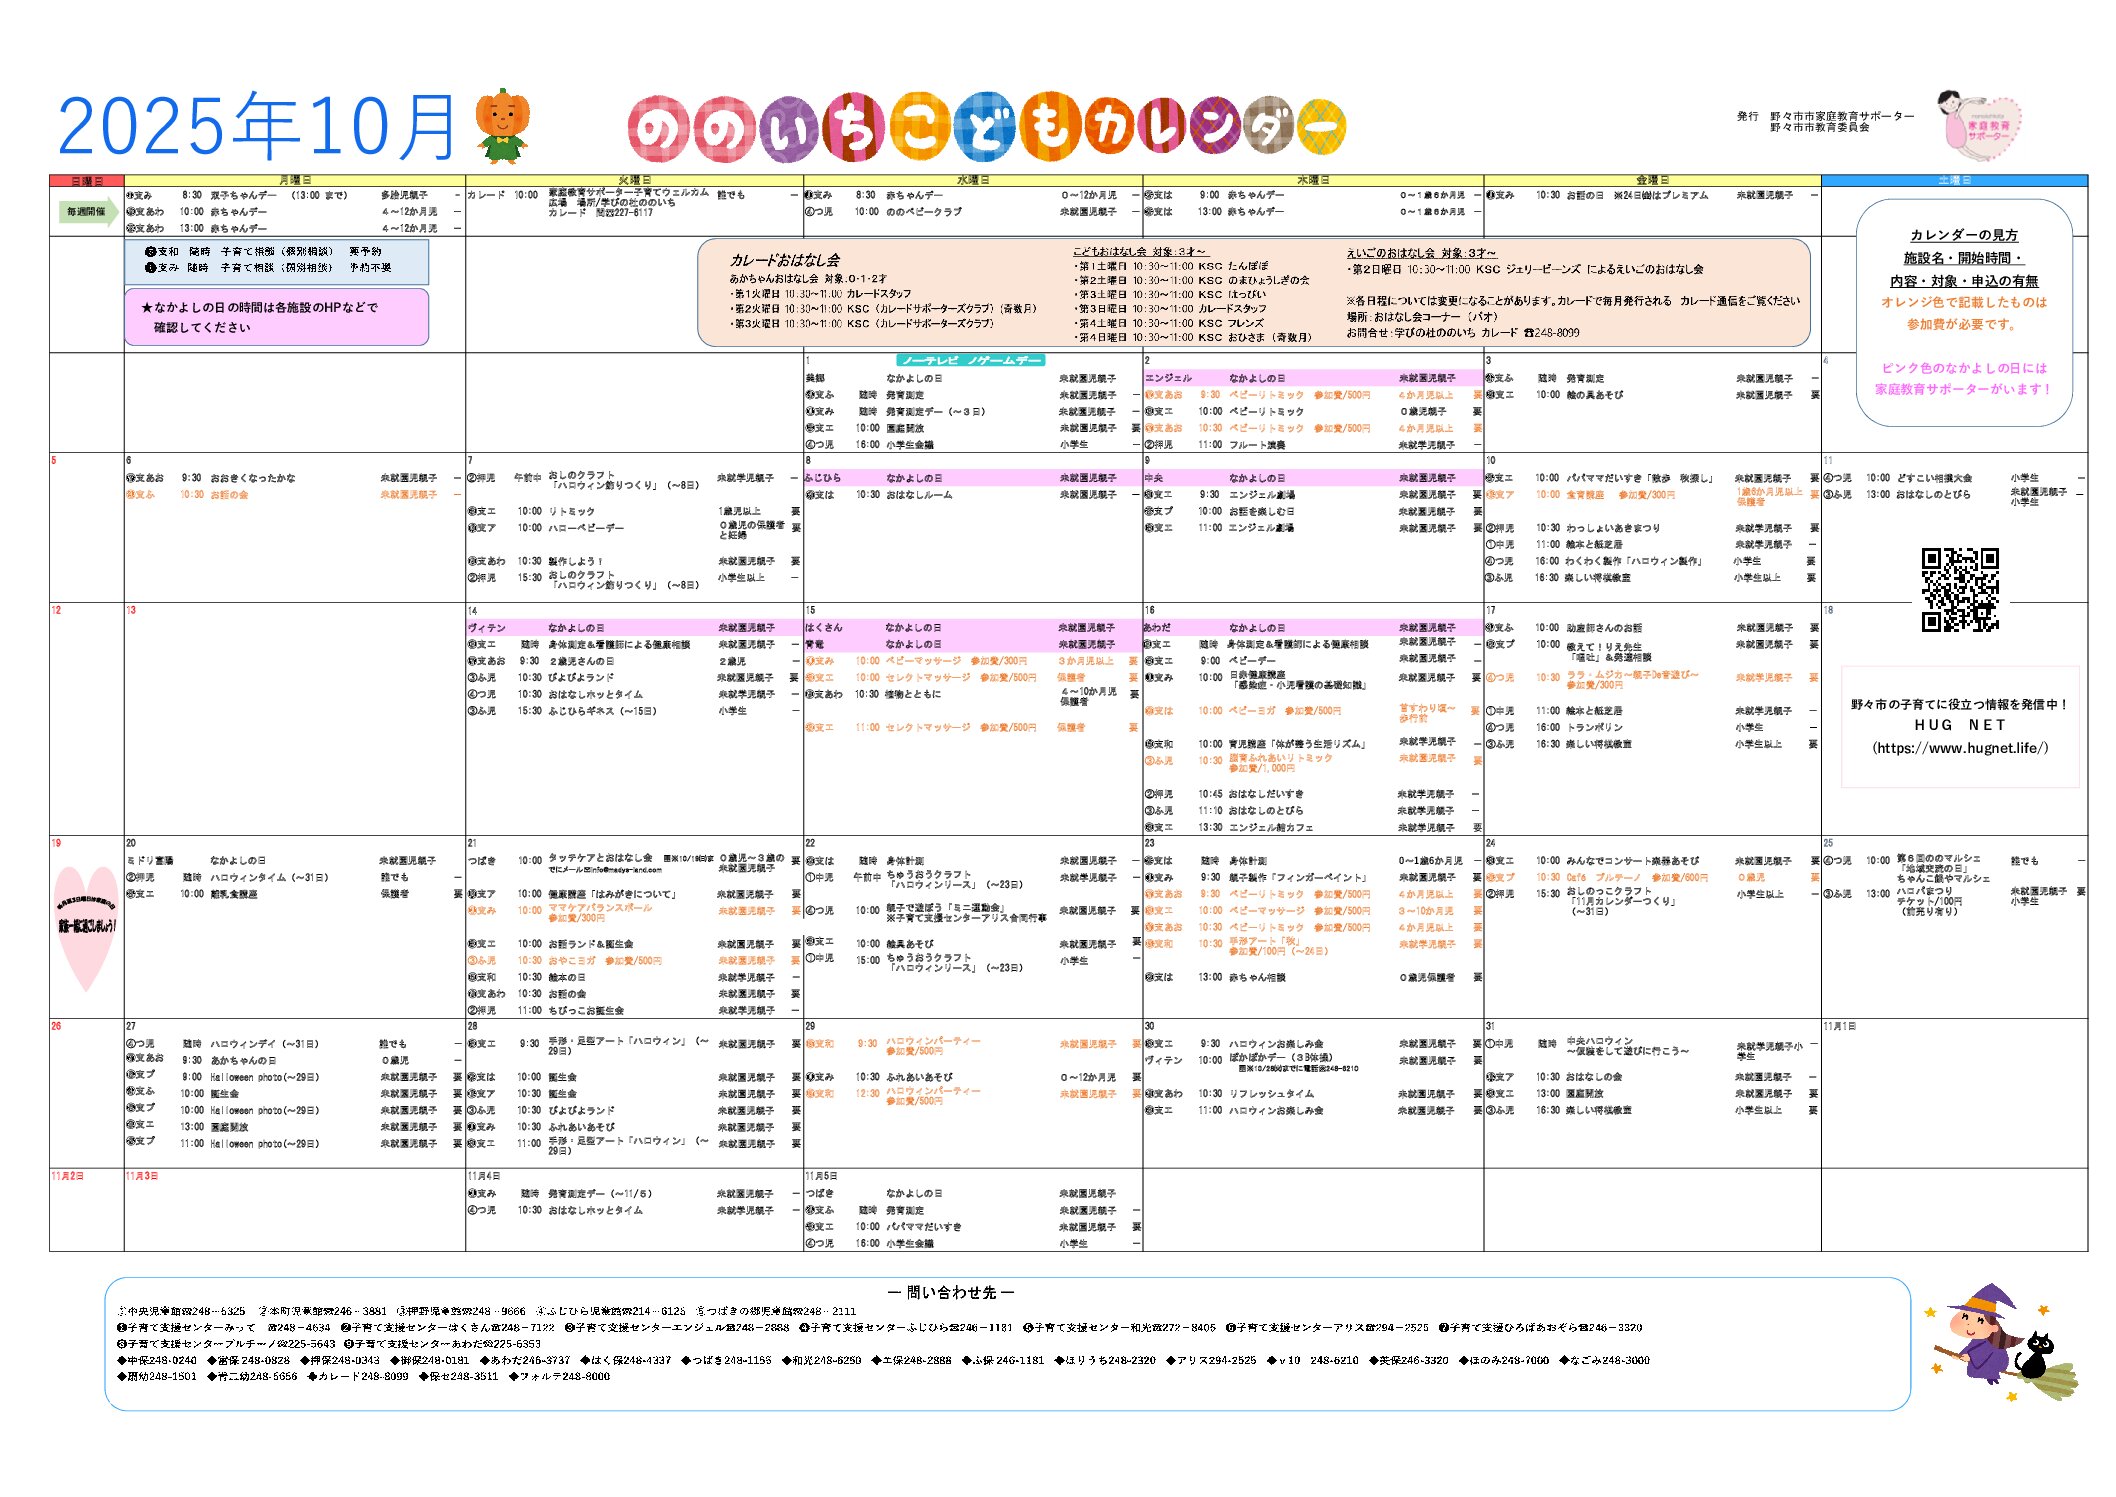The width and height of the screenshot is (2116, 1497).
Task: Click the pink ★なかよしの日 notice box
Action: click(277, 317)
